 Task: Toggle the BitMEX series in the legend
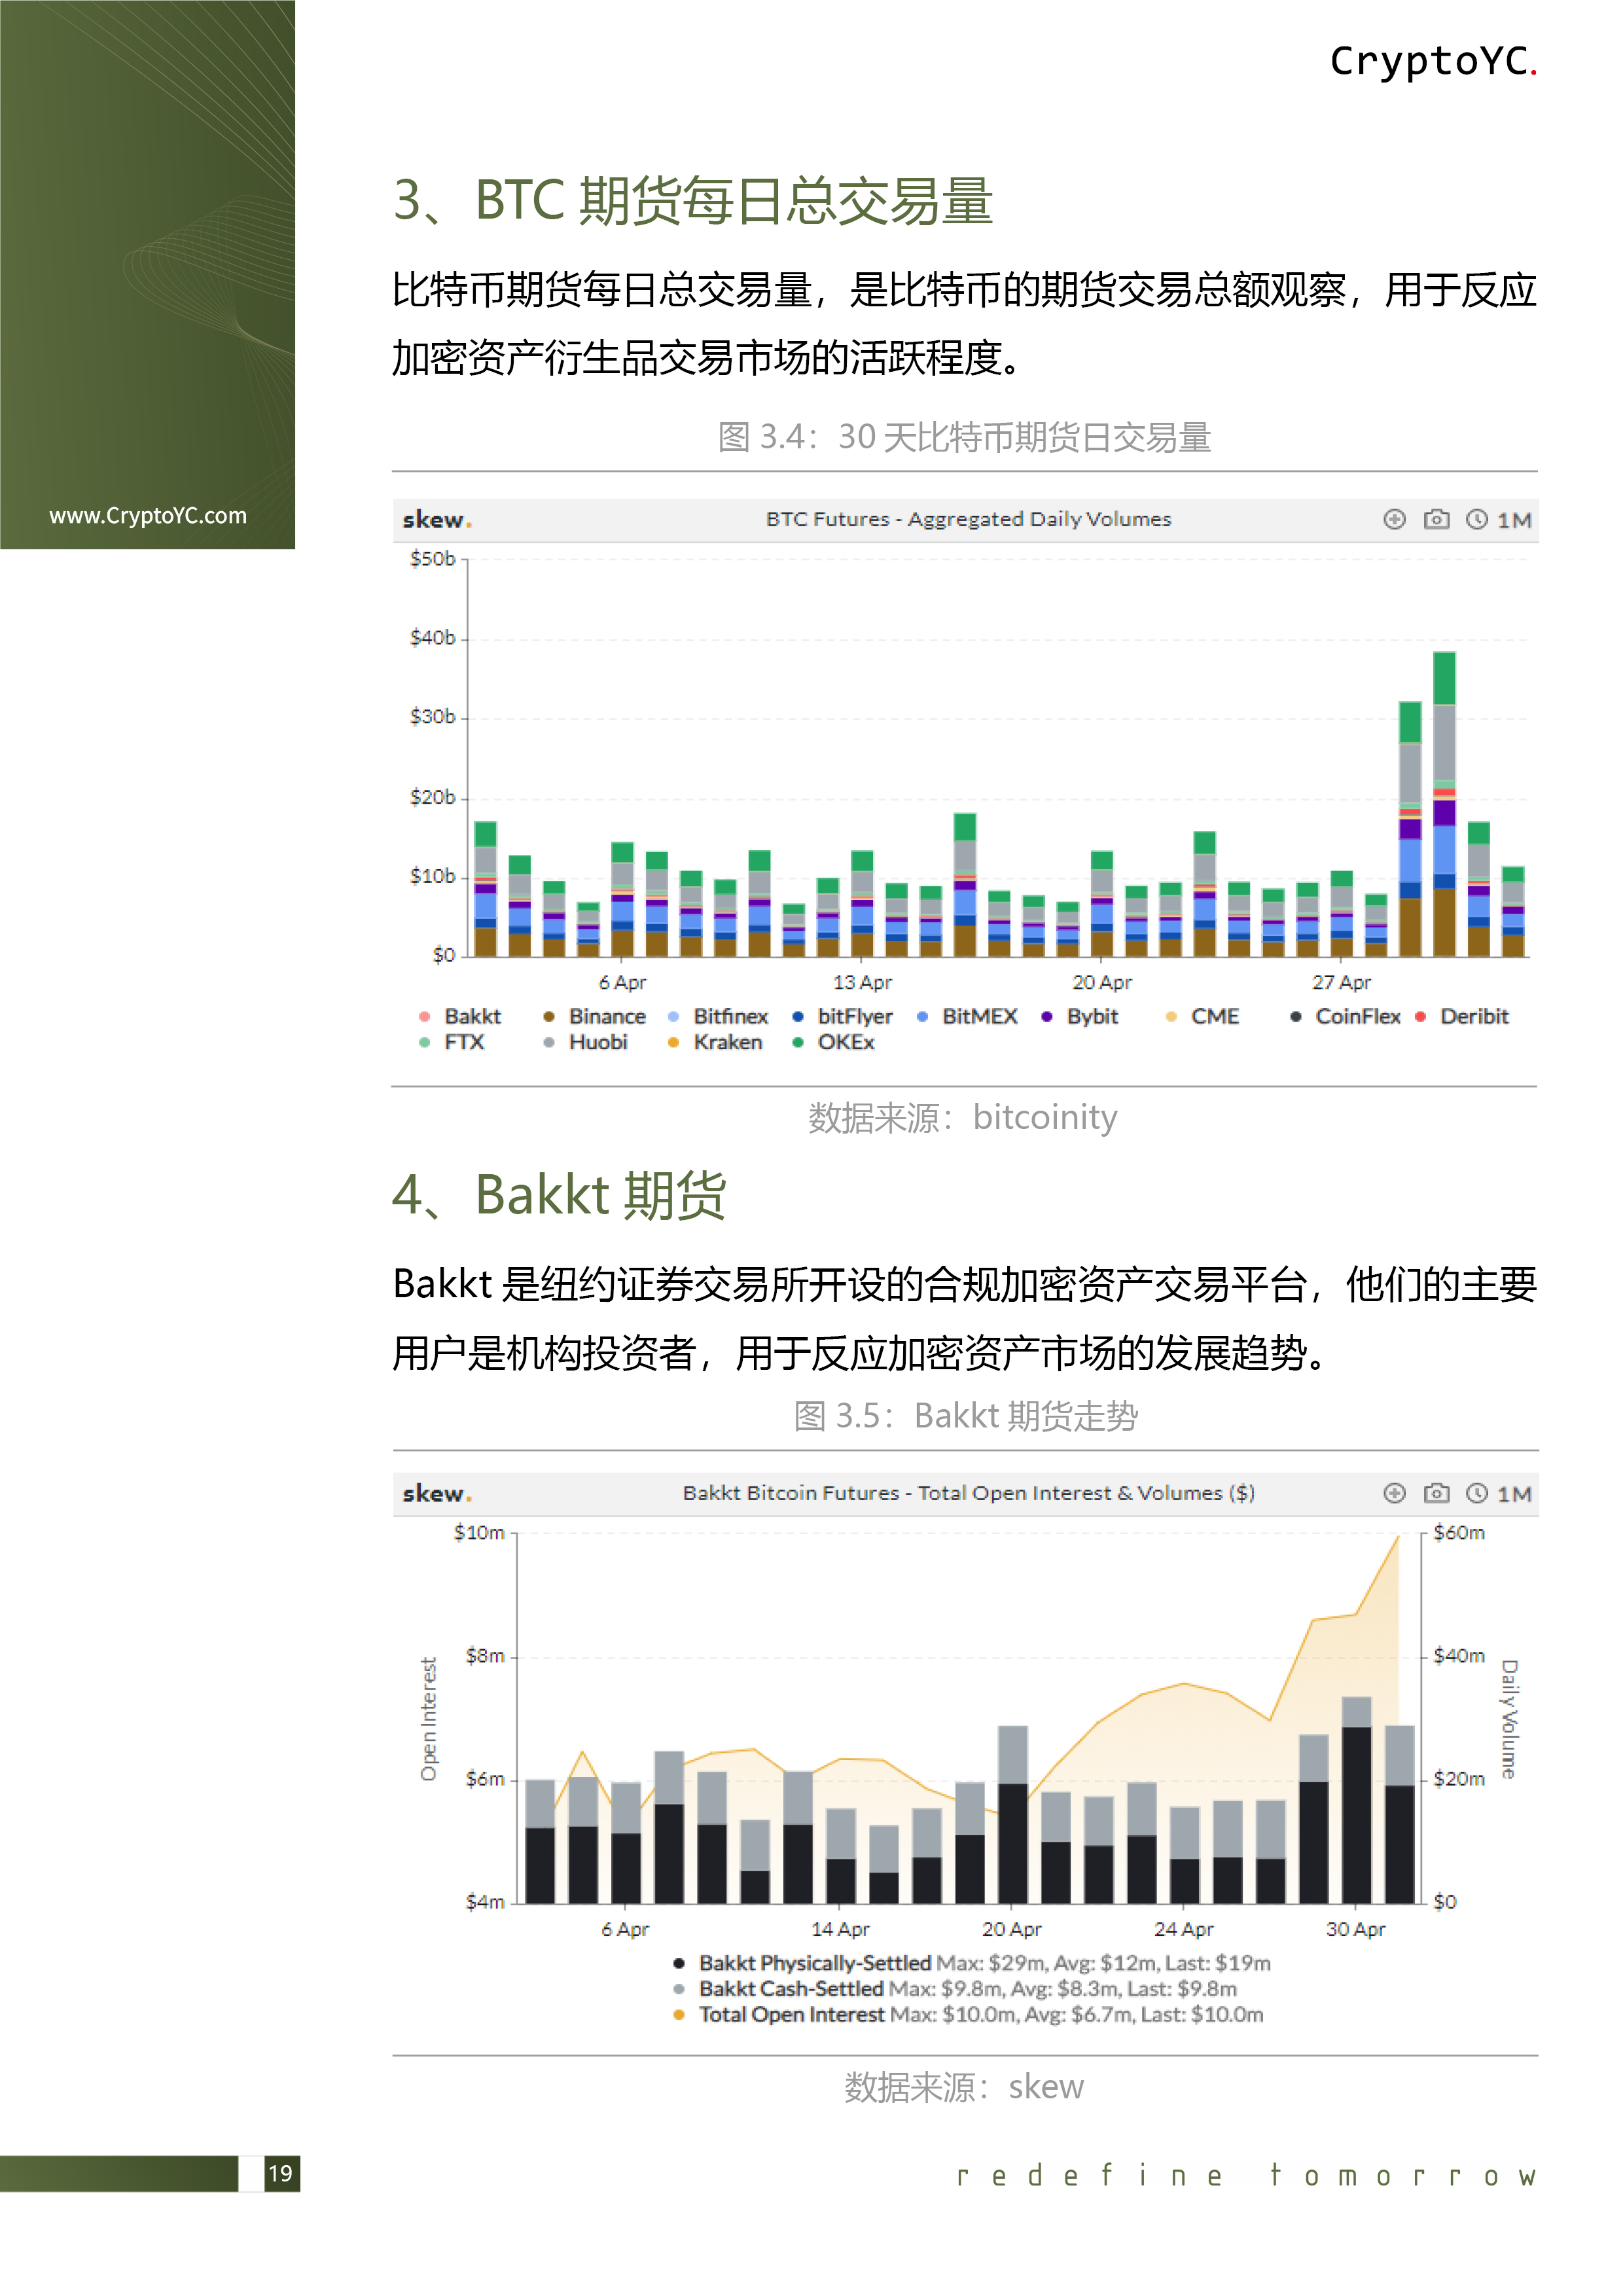point(967,1016)
